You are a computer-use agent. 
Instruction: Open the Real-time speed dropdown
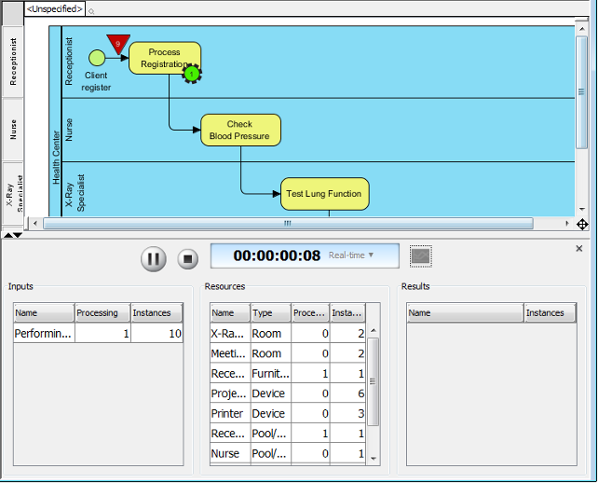point(351,255)
